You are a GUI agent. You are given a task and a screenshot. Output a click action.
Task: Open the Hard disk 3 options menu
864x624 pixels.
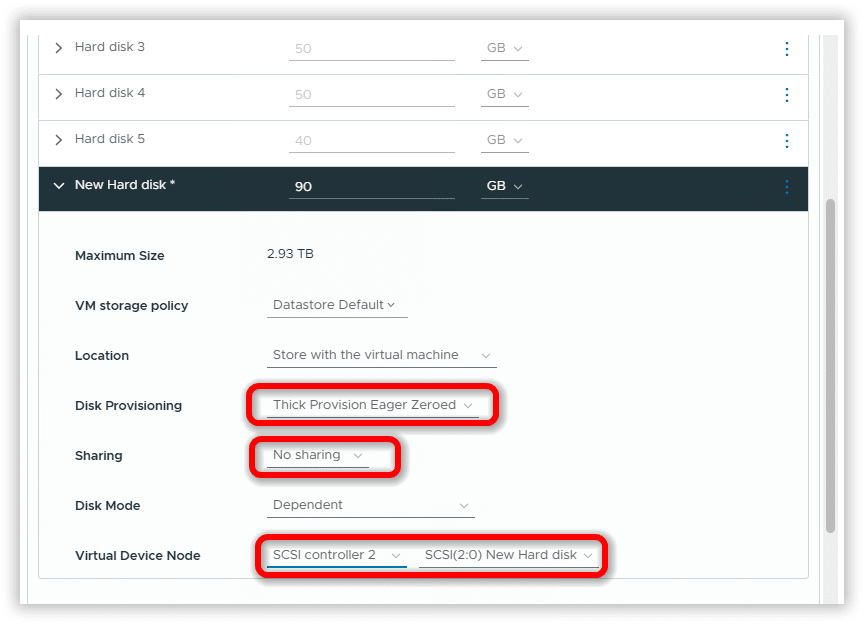(787, 49)
